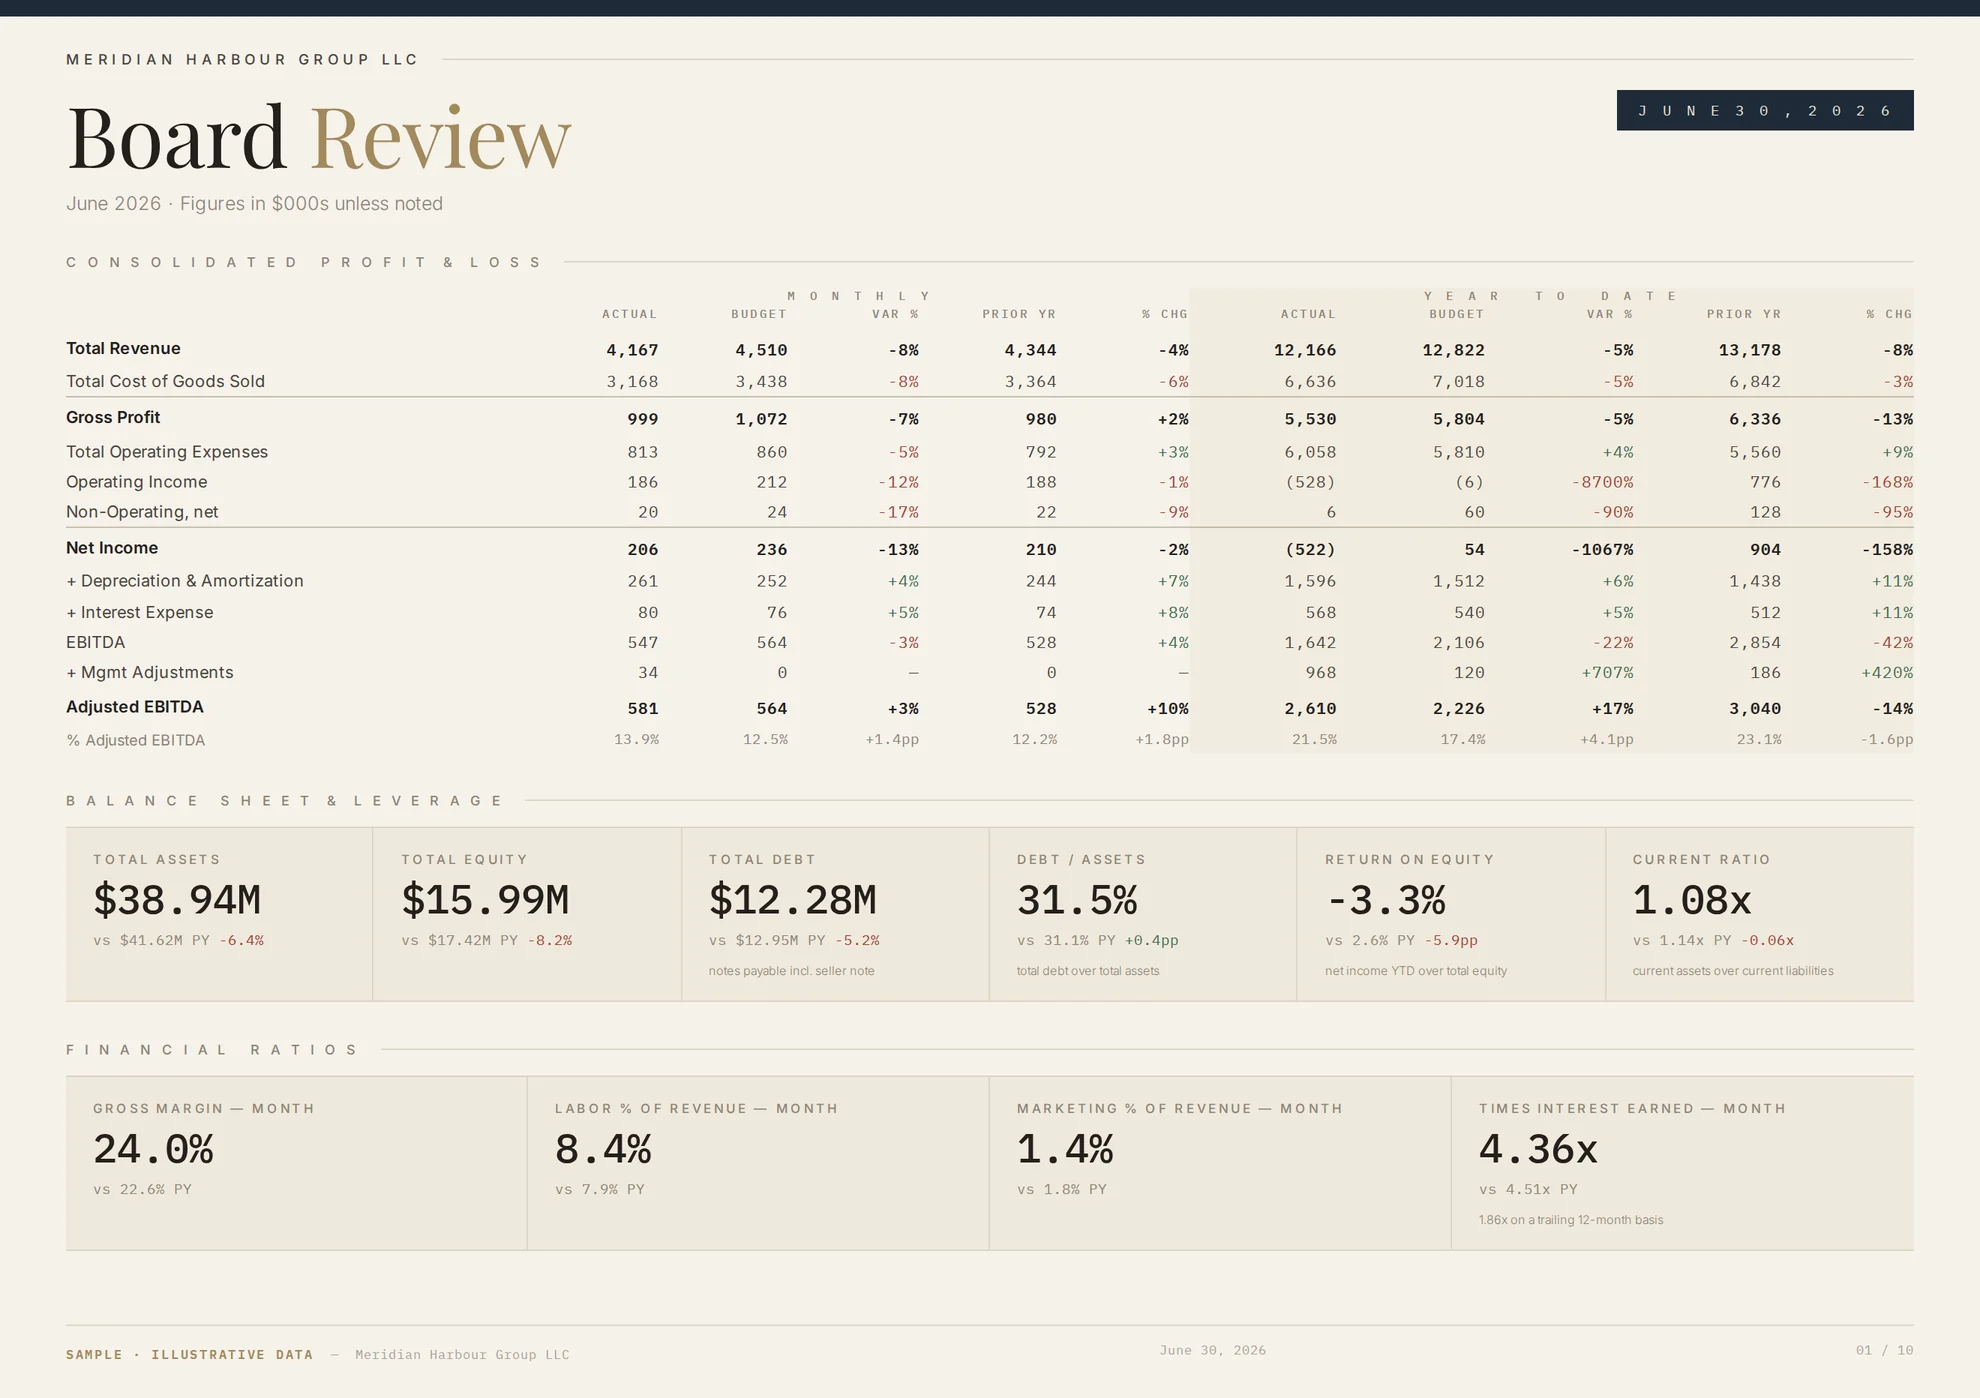
Task: Select the Adjusted EBITDA row label
Action: 135,707
